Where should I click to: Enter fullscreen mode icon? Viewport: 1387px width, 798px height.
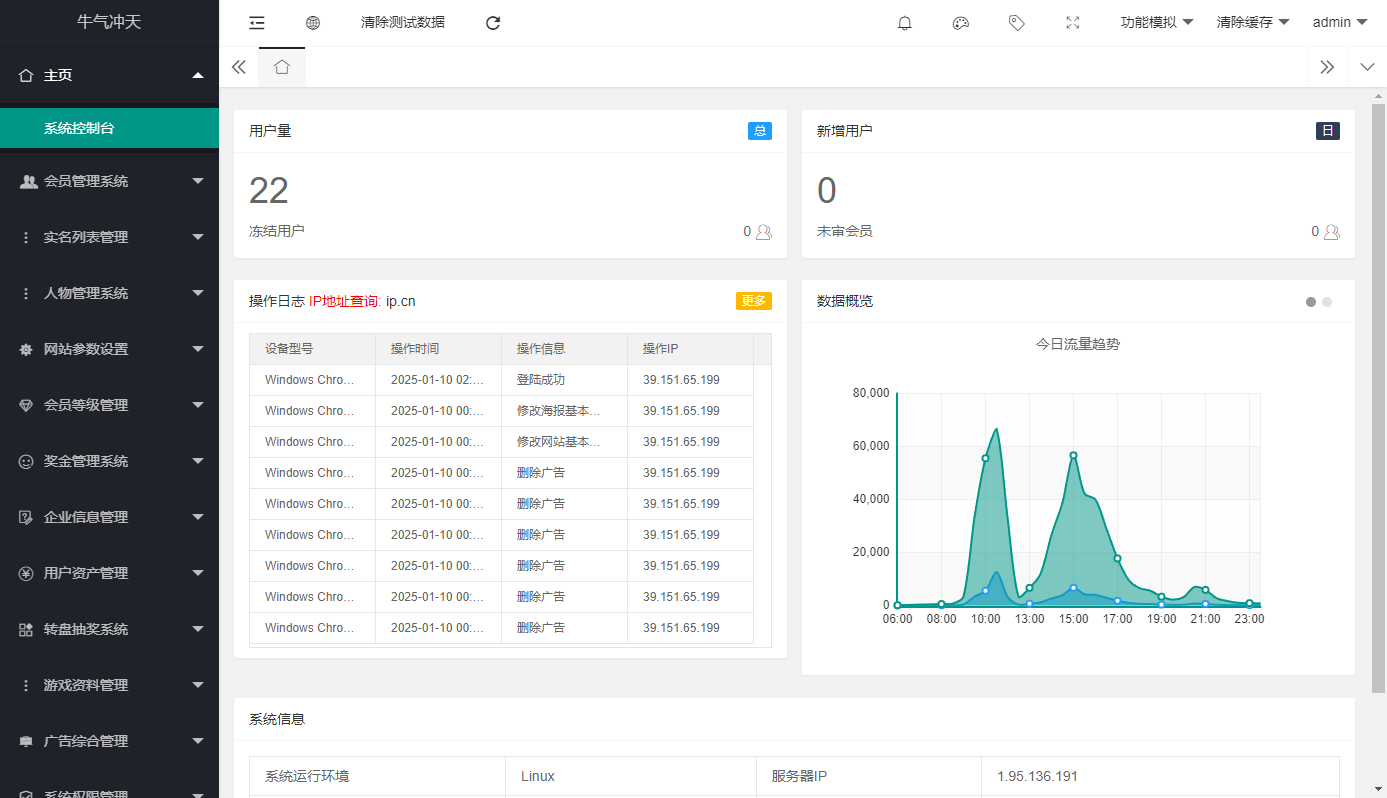click(1073, 23)
